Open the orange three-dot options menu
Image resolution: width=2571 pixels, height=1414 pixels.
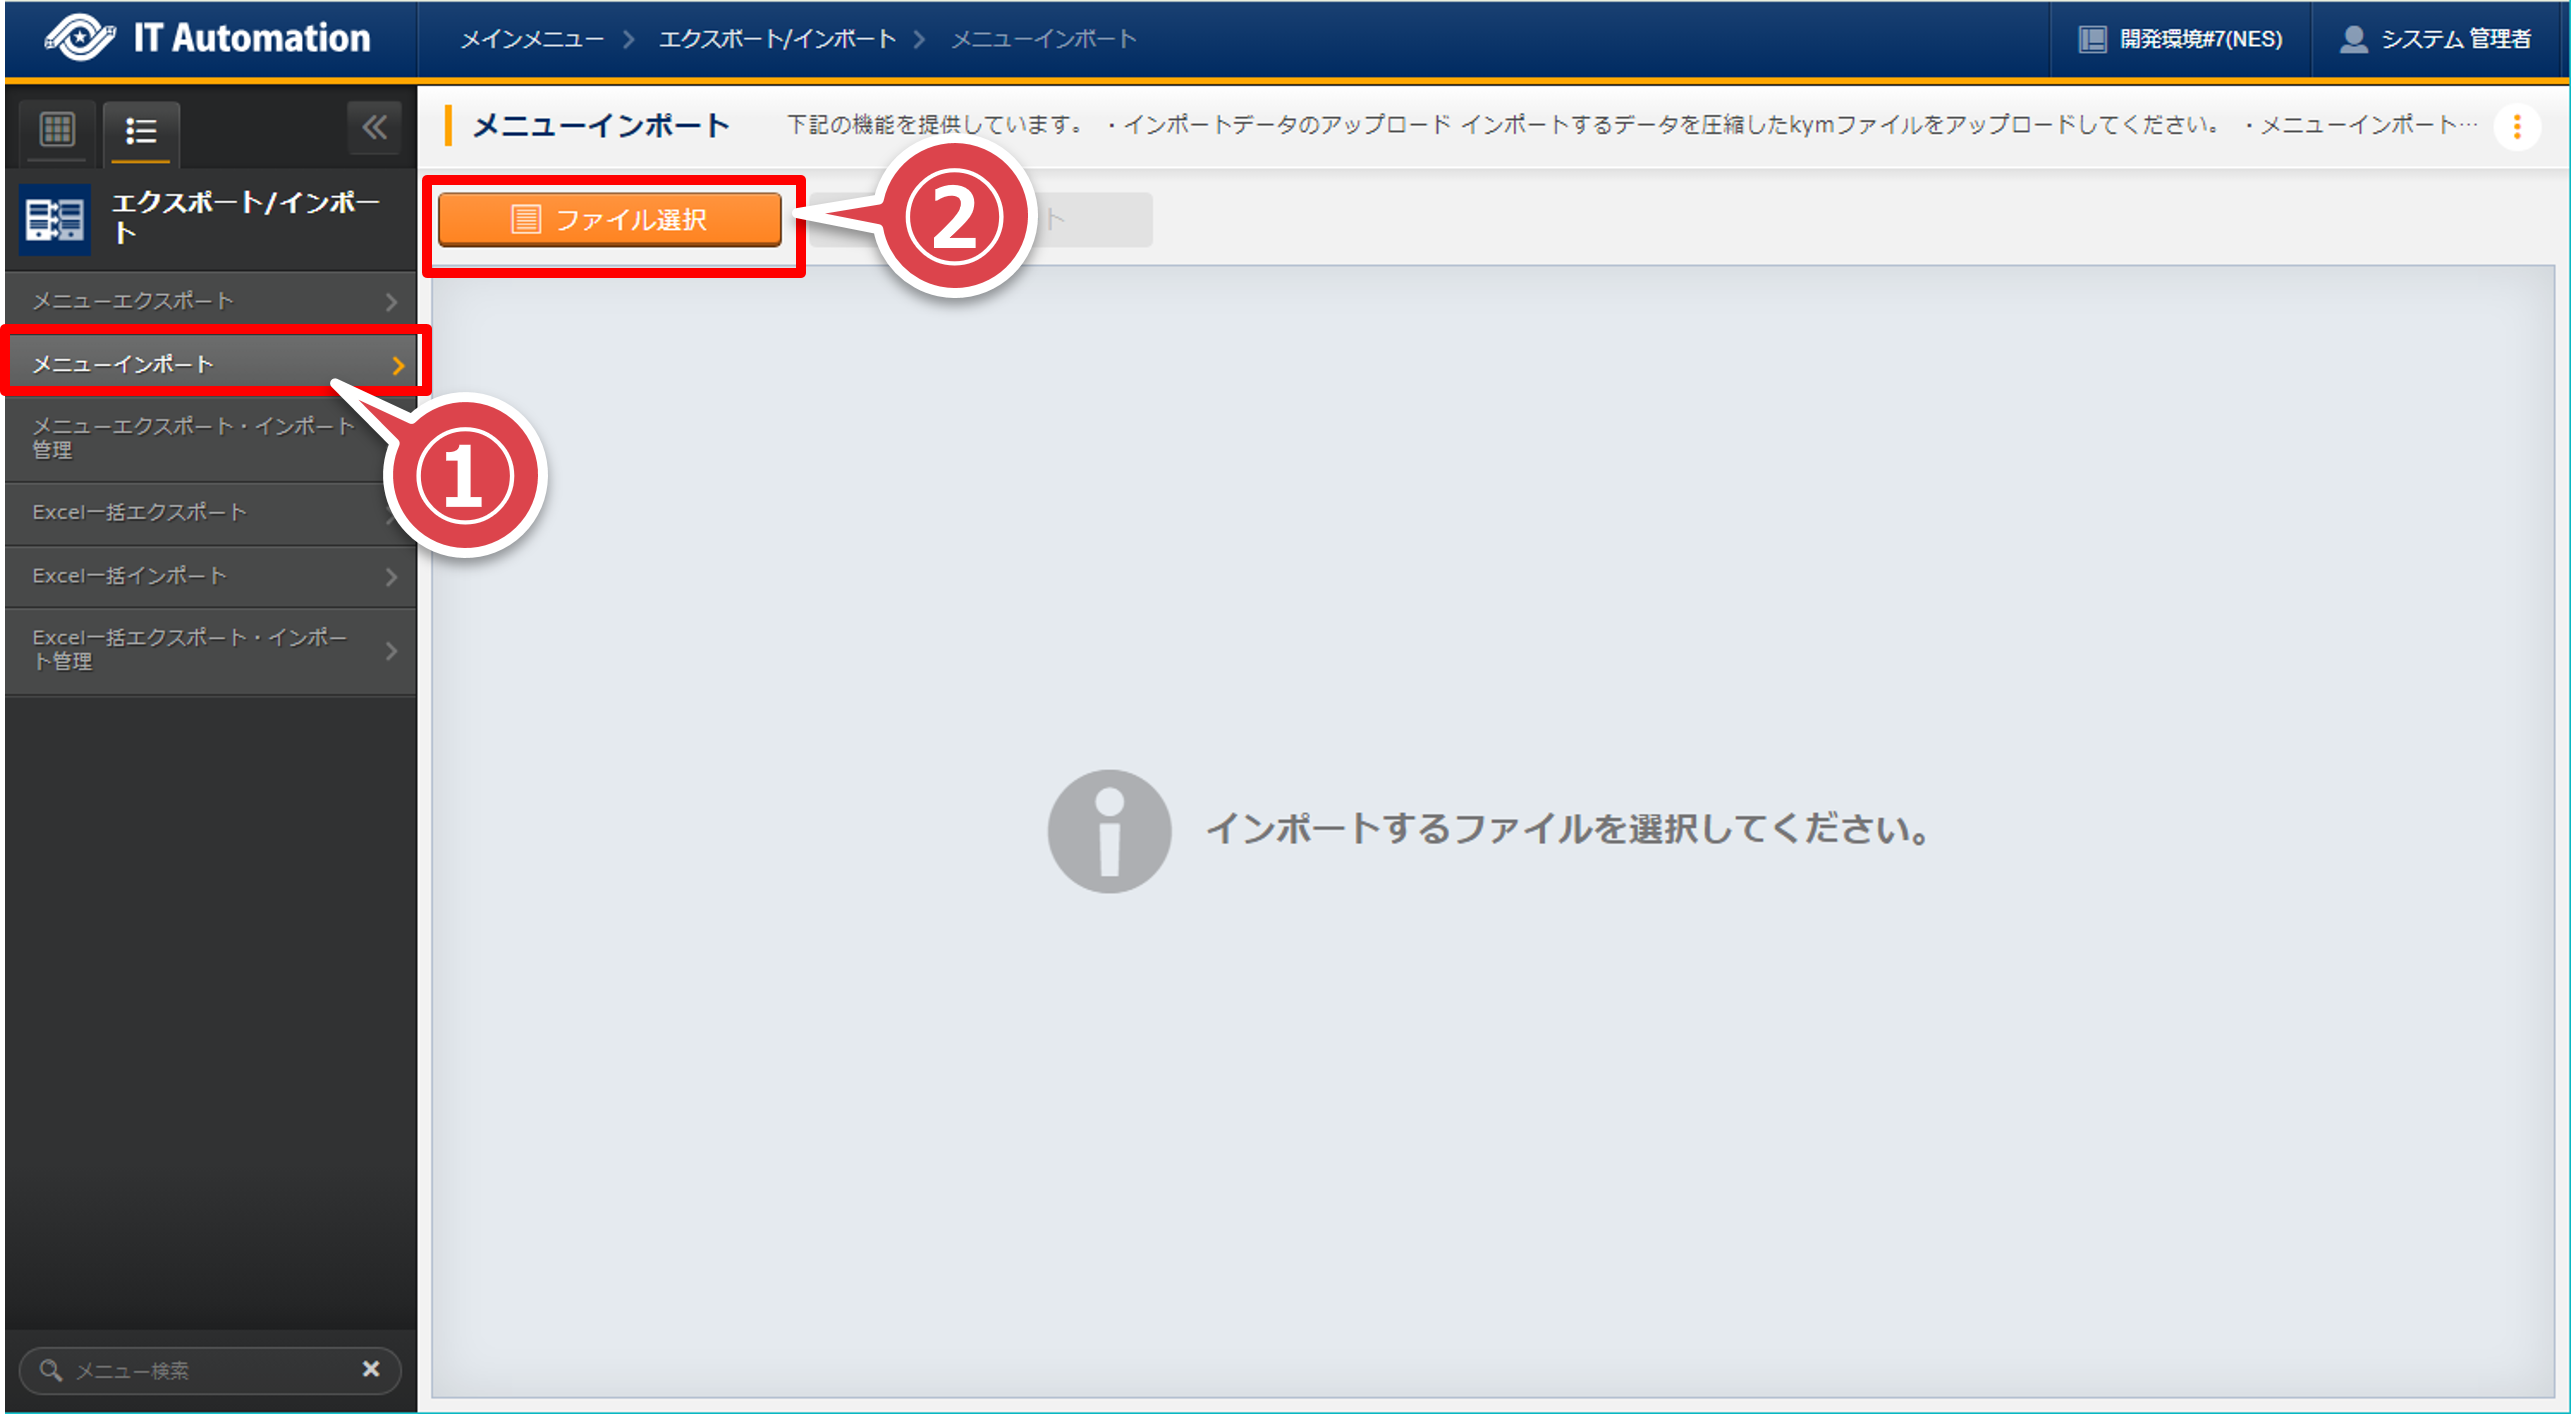(2517, 127)
